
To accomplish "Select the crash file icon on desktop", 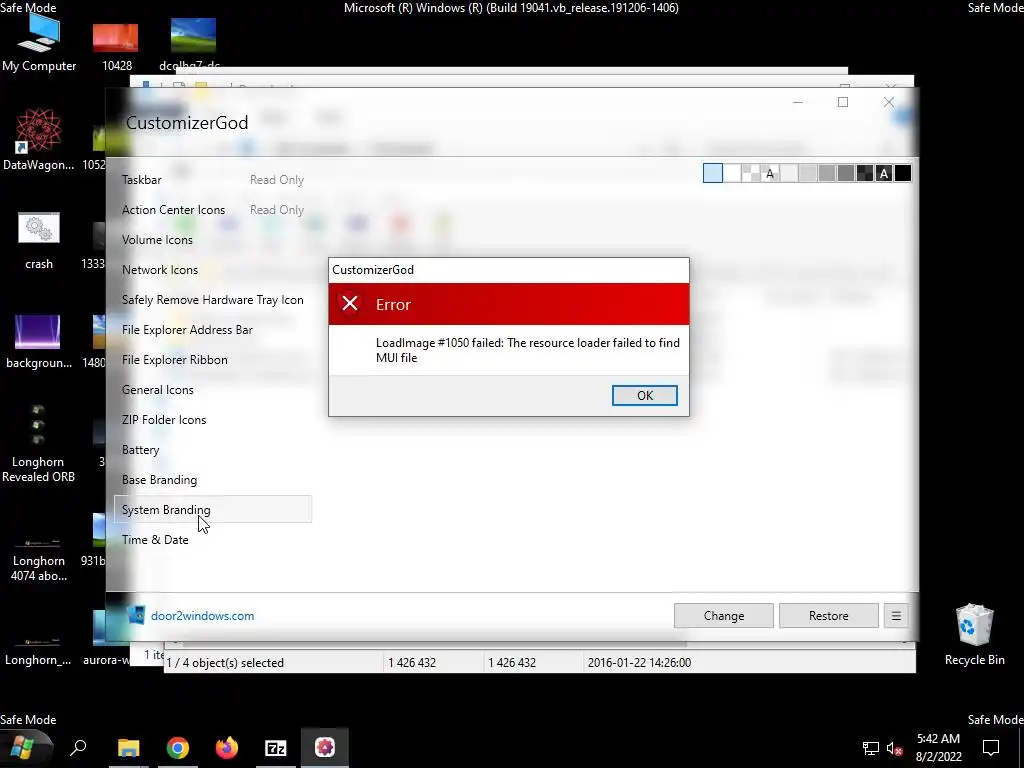I will 39,240.
